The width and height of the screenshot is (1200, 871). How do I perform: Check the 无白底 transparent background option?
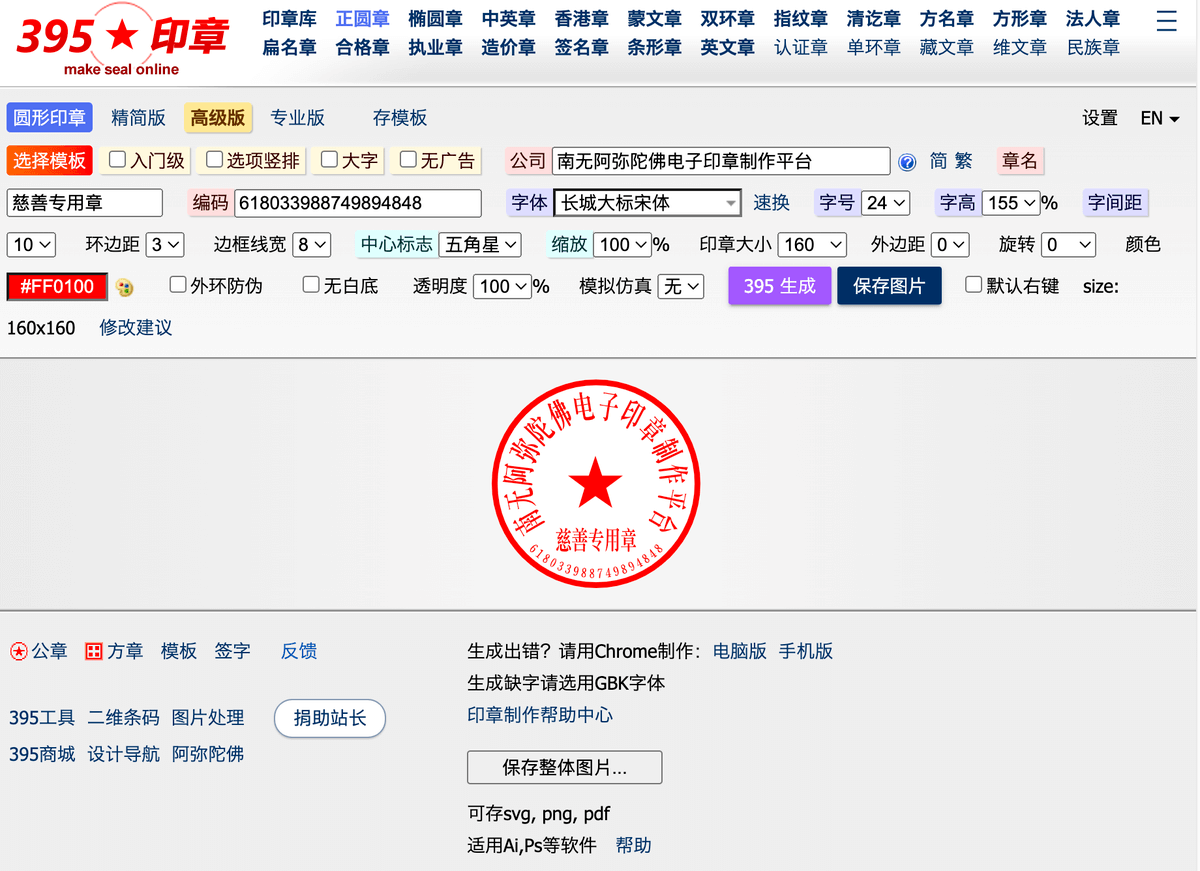pyautogui.click(x=311, y=284)
